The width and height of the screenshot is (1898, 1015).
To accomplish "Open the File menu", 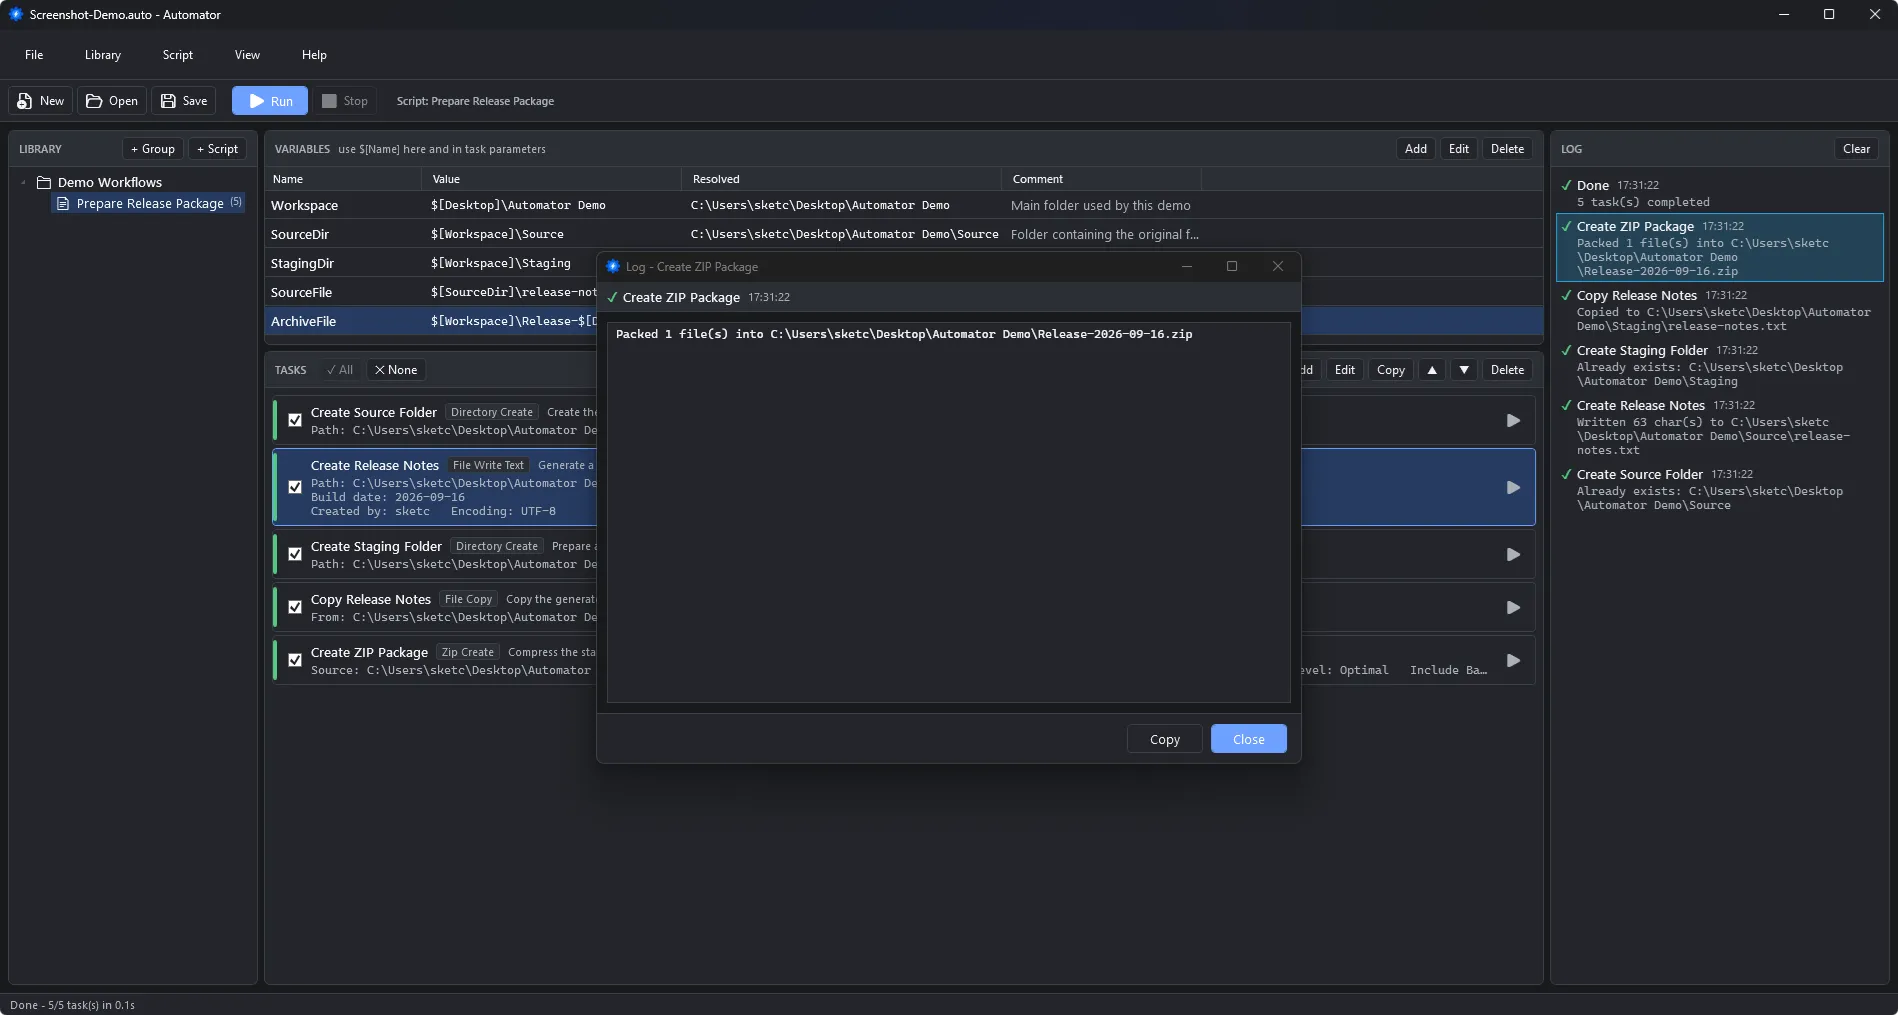I will 34,55.
